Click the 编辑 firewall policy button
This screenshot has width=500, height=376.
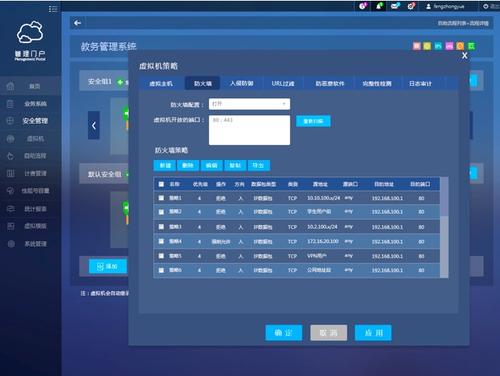pyautogui.click(x=212, y=165)
